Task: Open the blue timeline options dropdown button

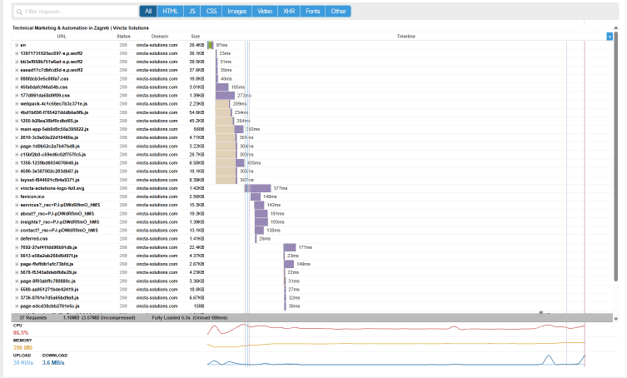Action: pyautogui.click(x=609, y=36)
